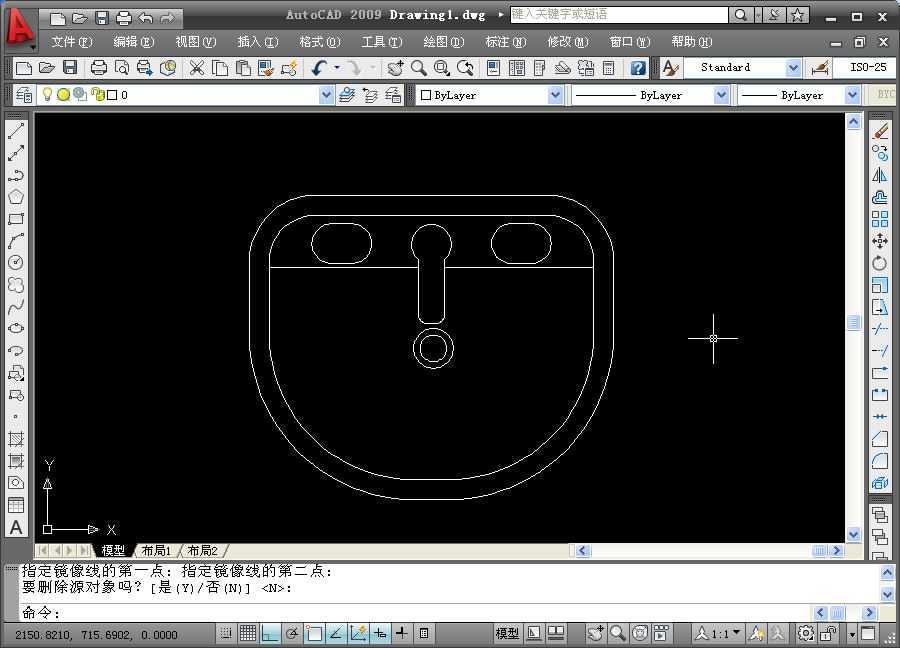Expand the layer 0 dropdown list
The width and height of the screenshot is (900, 648).
coord(326,95)
